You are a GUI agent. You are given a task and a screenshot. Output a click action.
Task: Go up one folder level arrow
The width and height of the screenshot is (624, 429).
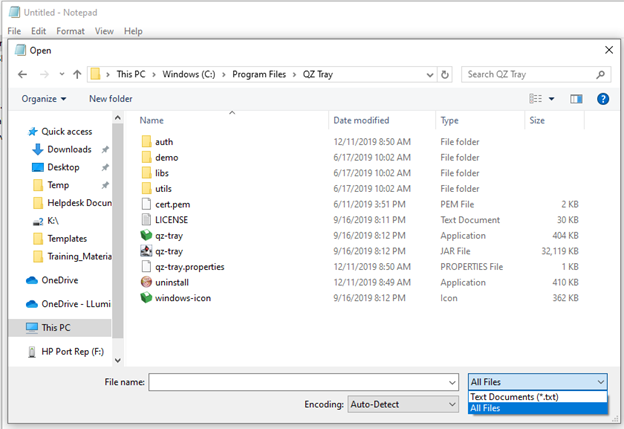pos(77,75)
